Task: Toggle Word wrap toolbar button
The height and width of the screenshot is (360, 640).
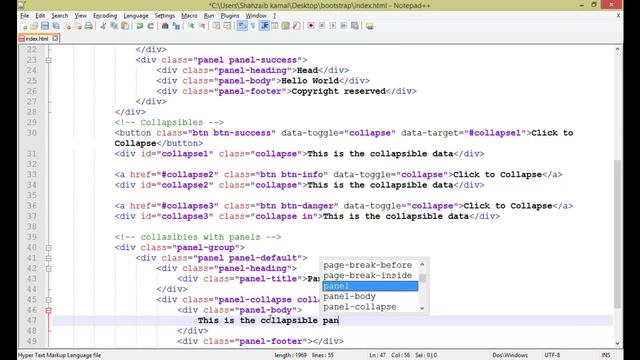Action: pyautogui.click(x=242, y=26)
